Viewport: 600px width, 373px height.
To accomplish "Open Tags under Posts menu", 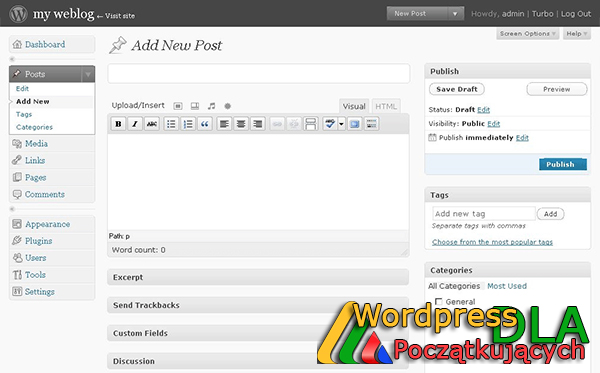I will 24,114.
